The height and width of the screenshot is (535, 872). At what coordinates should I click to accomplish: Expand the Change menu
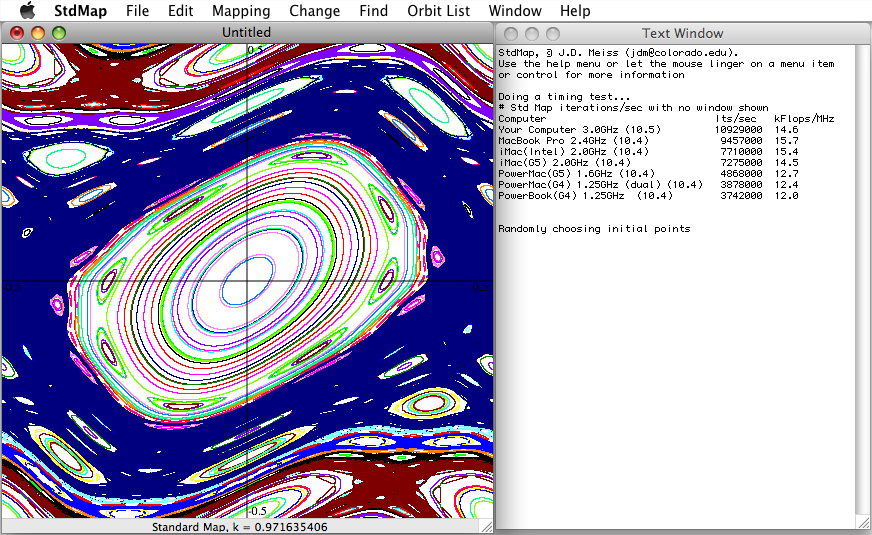click(x=314, y=11)
